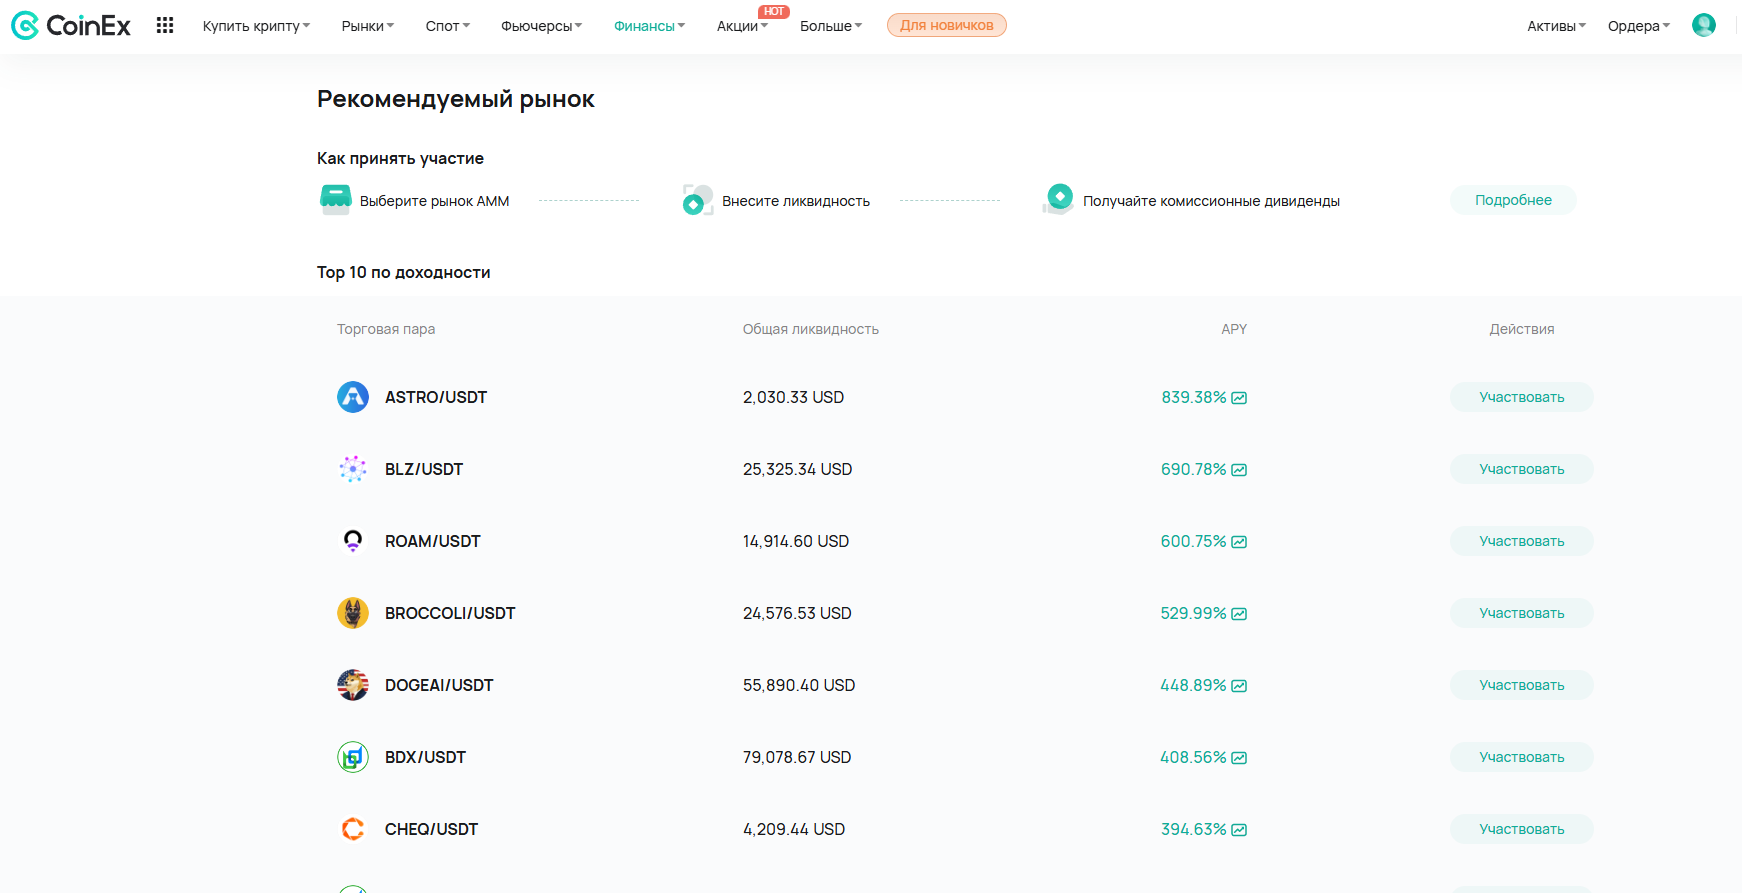Open APY chart icon for CHEQ/USDT
This screenshot has height=893, width=1742.
pyautogui.click(x=1239, y=830)
